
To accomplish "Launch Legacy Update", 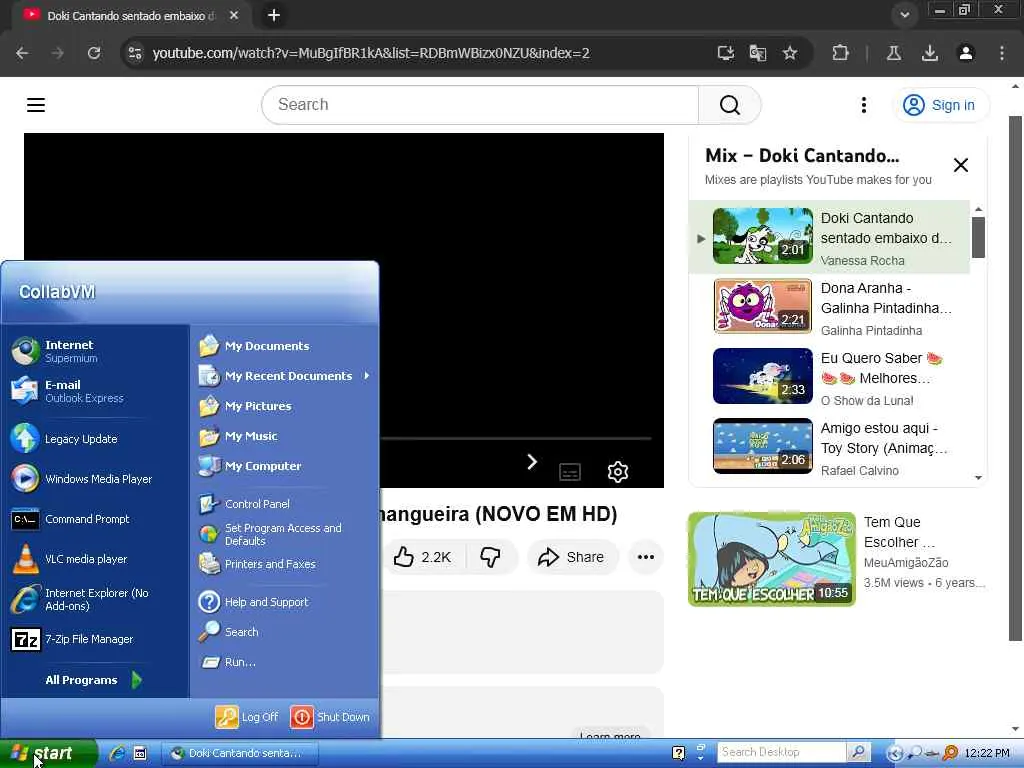I will 95,439.
